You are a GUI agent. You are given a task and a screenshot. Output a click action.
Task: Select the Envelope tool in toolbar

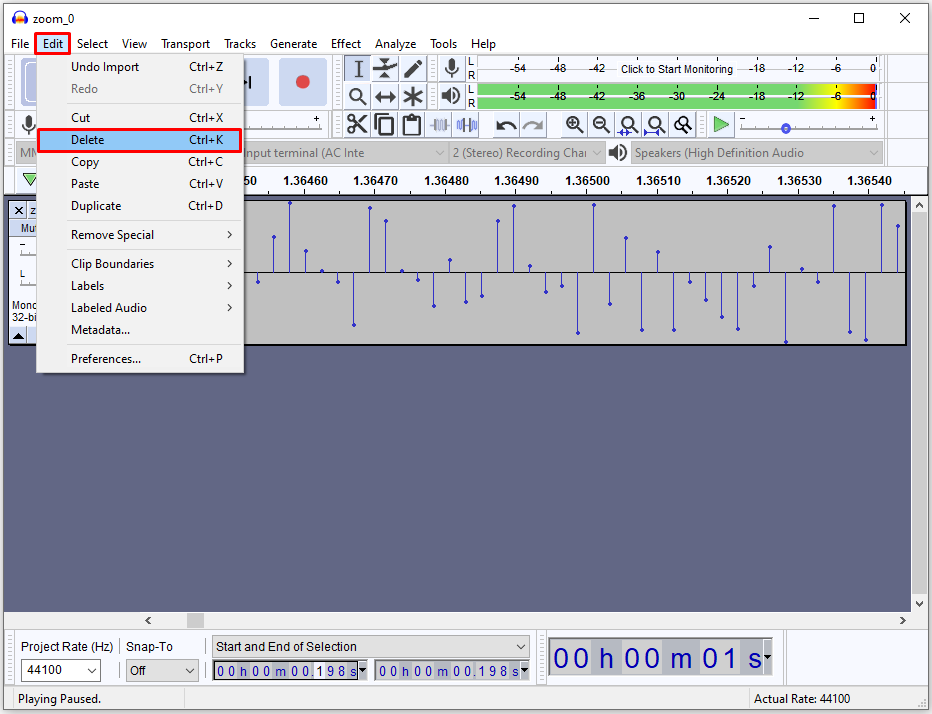[x=385, y=68]
